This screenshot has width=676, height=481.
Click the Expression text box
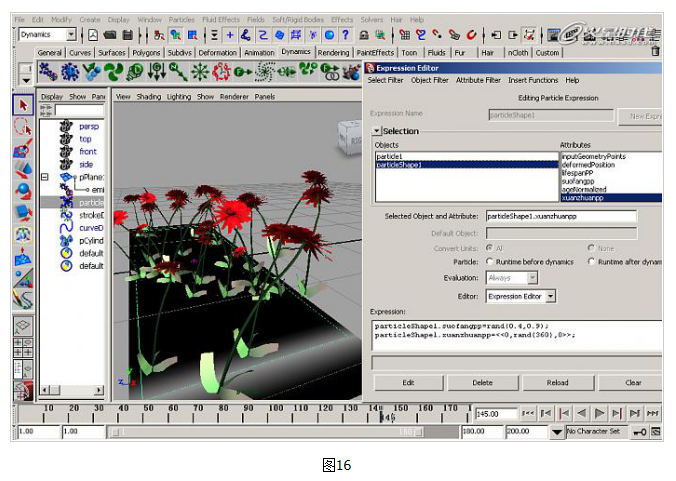point(516,335)
